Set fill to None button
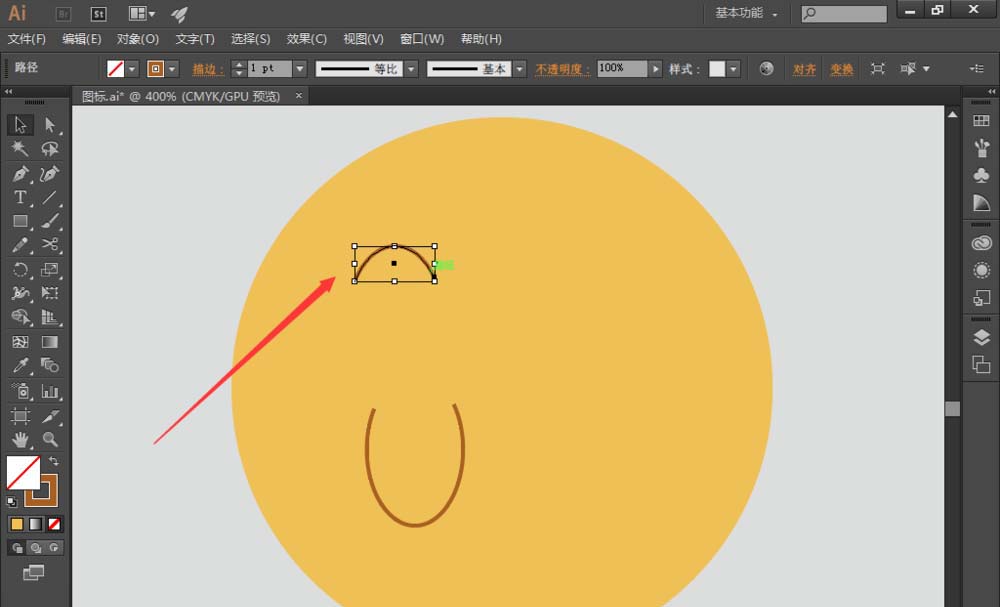The height and width of the screenshot is (607, 1000). (54, 524)
